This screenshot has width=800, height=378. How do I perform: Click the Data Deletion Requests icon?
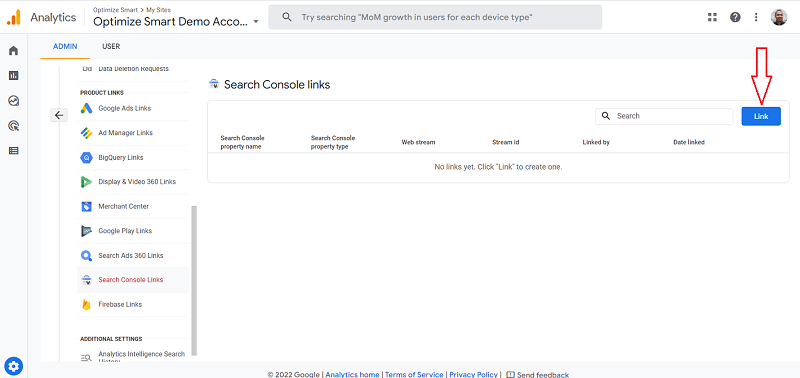click(x=86, y=69)
